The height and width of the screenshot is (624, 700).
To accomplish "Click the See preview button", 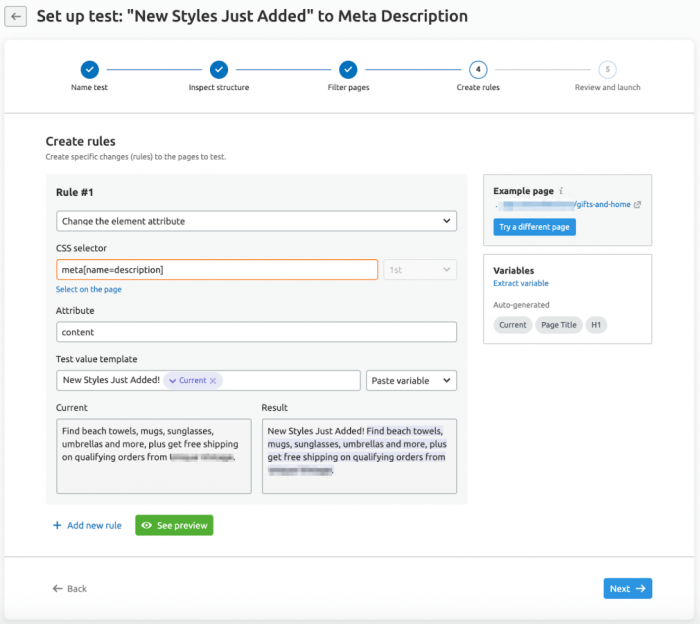I will click(x=174, y=525).
